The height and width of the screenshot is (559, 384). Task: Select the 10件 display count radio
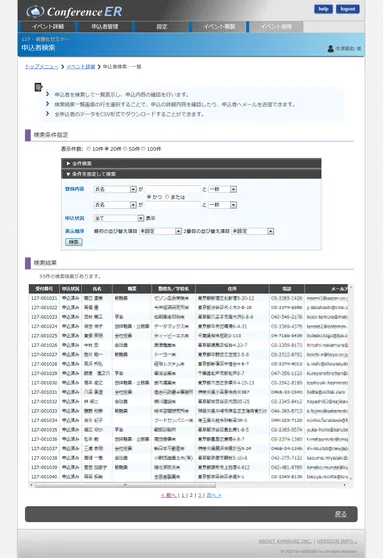click(x=88, y=149)
